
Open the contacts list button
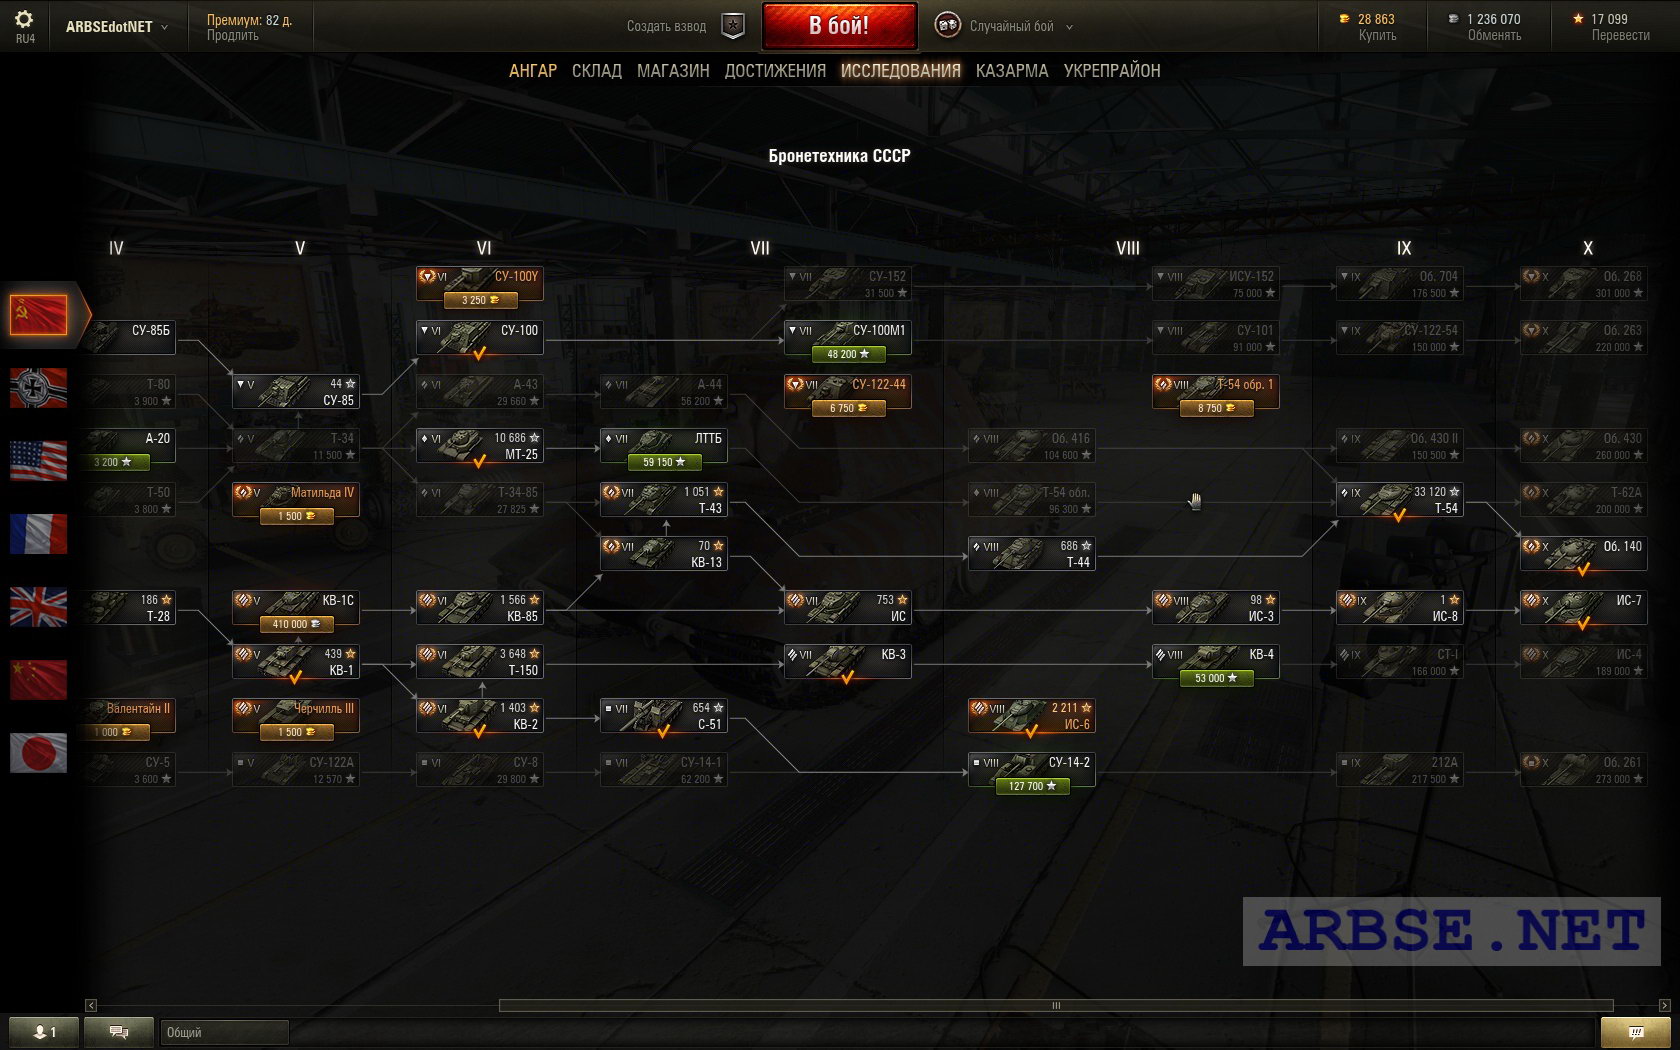pos(42,1032)
